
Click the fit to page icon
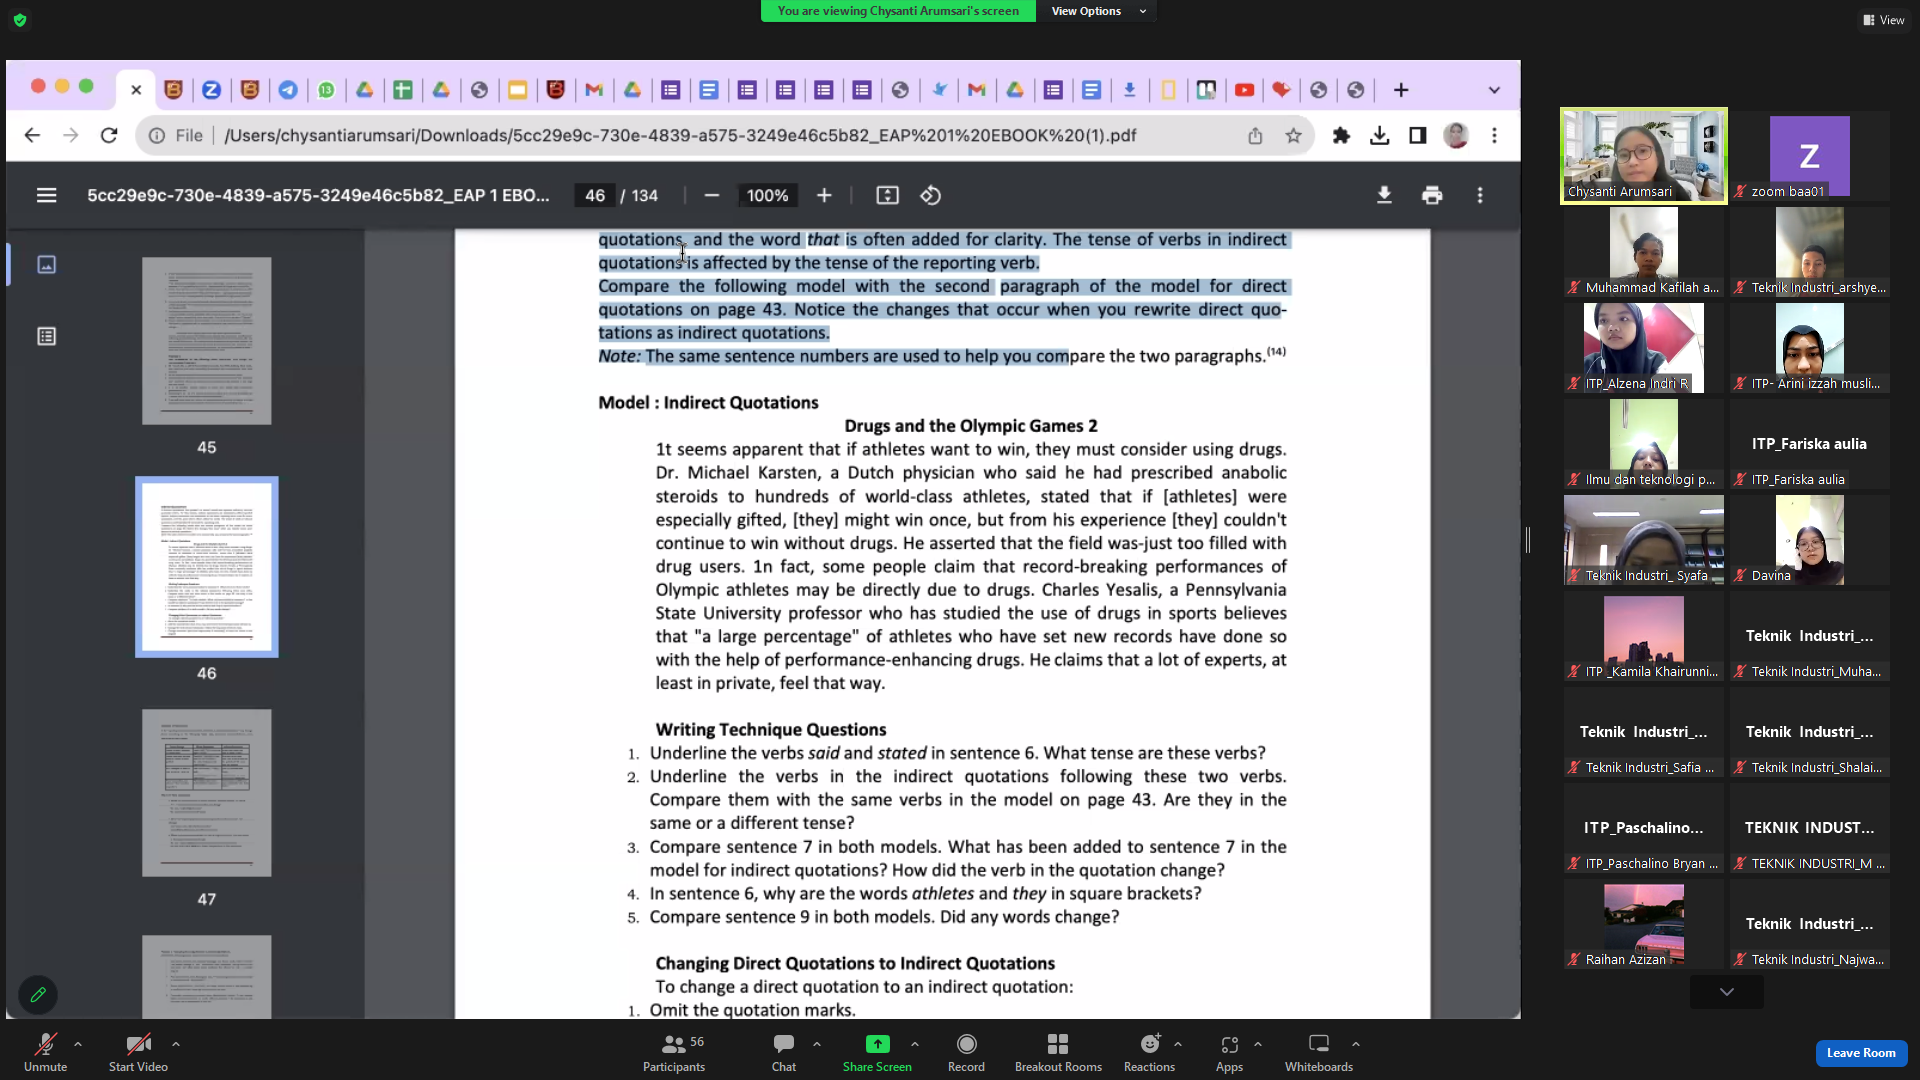887,195
